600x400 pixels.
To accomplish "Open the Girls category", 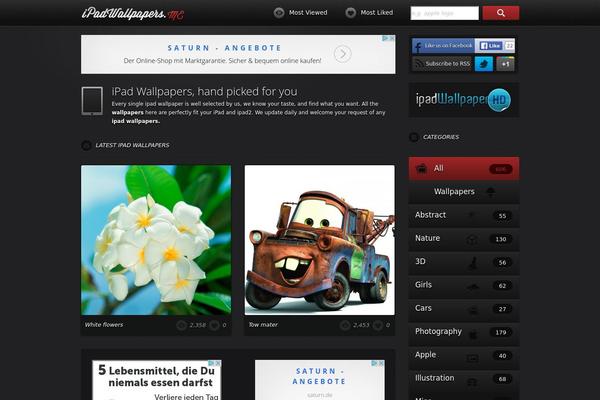I will pyautogui.click(x=464, y=285).
